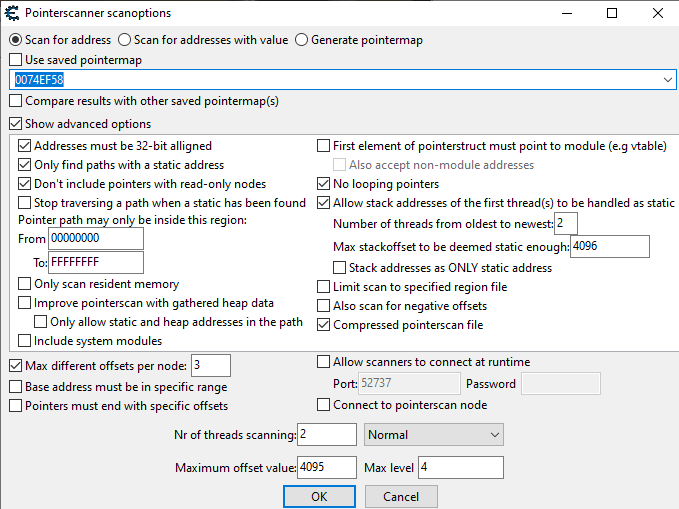Toggle Compressed pointerscan file checkbox

(x=323, y=325)
